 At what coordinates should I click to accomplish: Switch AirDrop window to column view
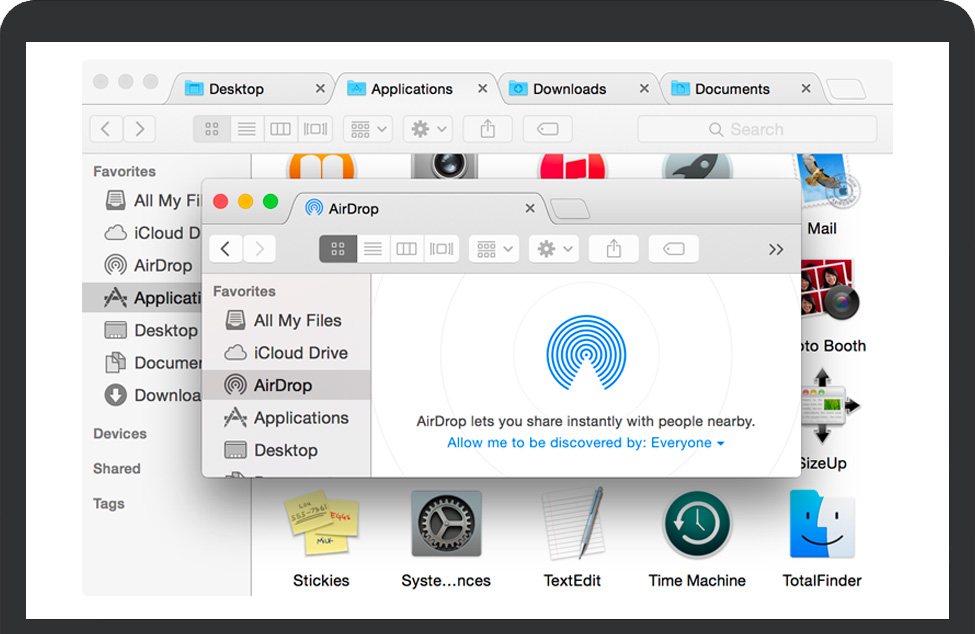406,249
